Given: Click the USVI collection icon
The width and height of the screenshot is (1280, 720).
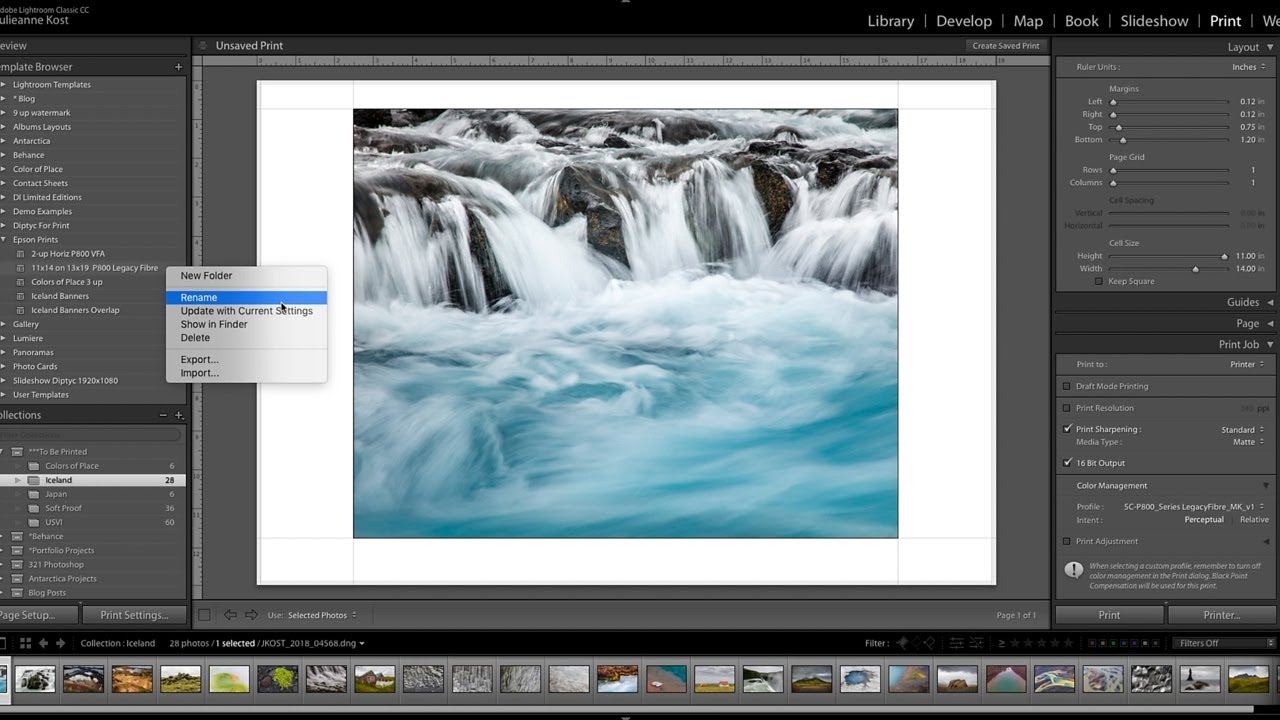Looking at the screenshot, I should (x=33, y=522).
